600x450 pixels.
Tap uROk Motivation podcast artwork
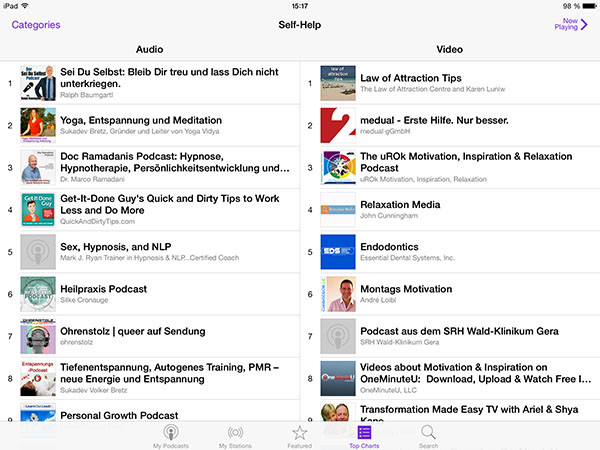click(338, 168)
